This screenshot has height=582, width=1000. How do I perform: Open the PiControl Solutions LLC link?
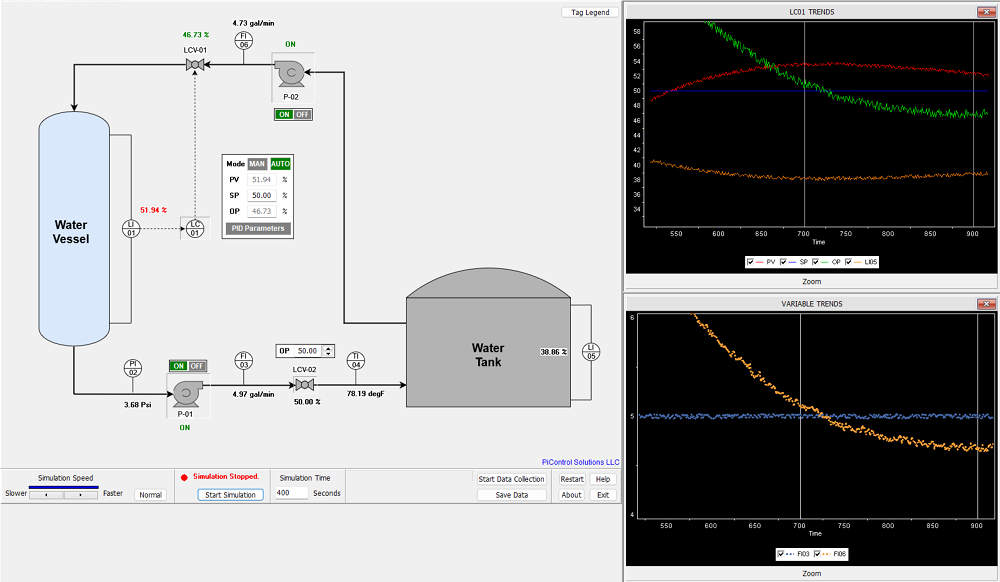580,462
